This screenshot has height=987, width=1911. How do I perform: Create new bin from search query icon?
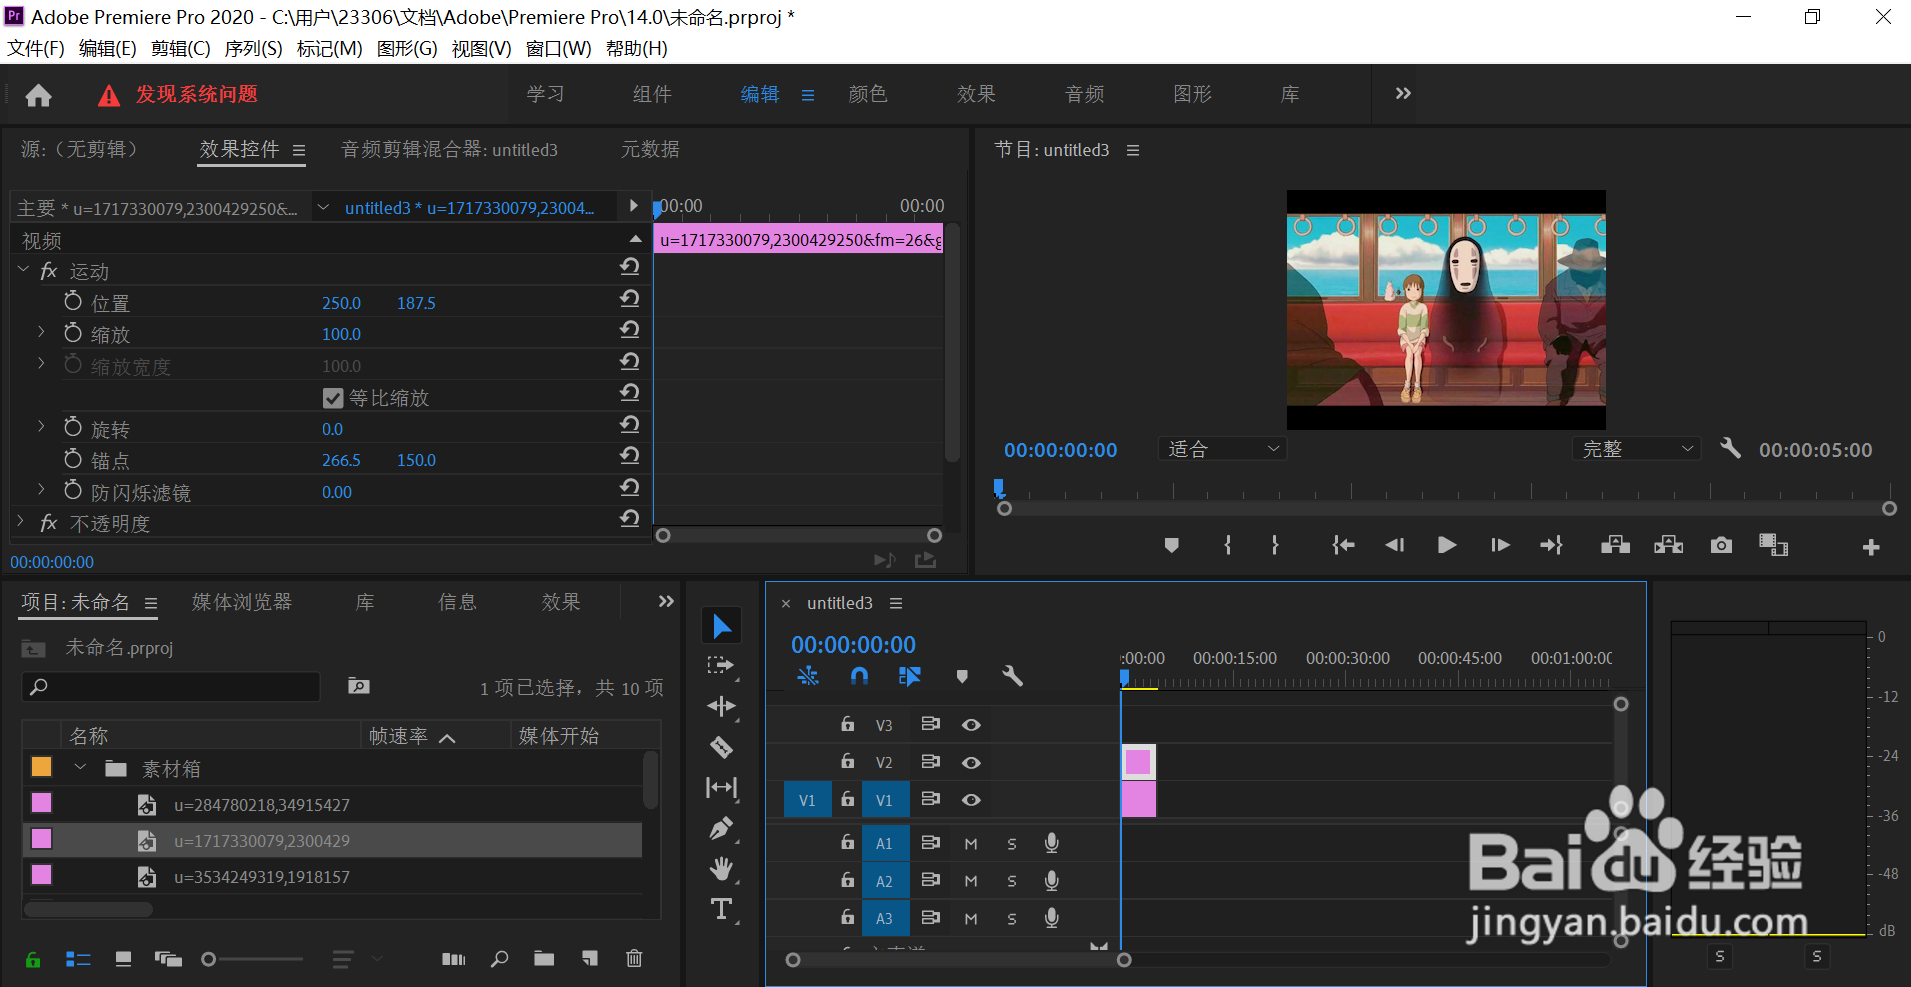pos(359,686)
